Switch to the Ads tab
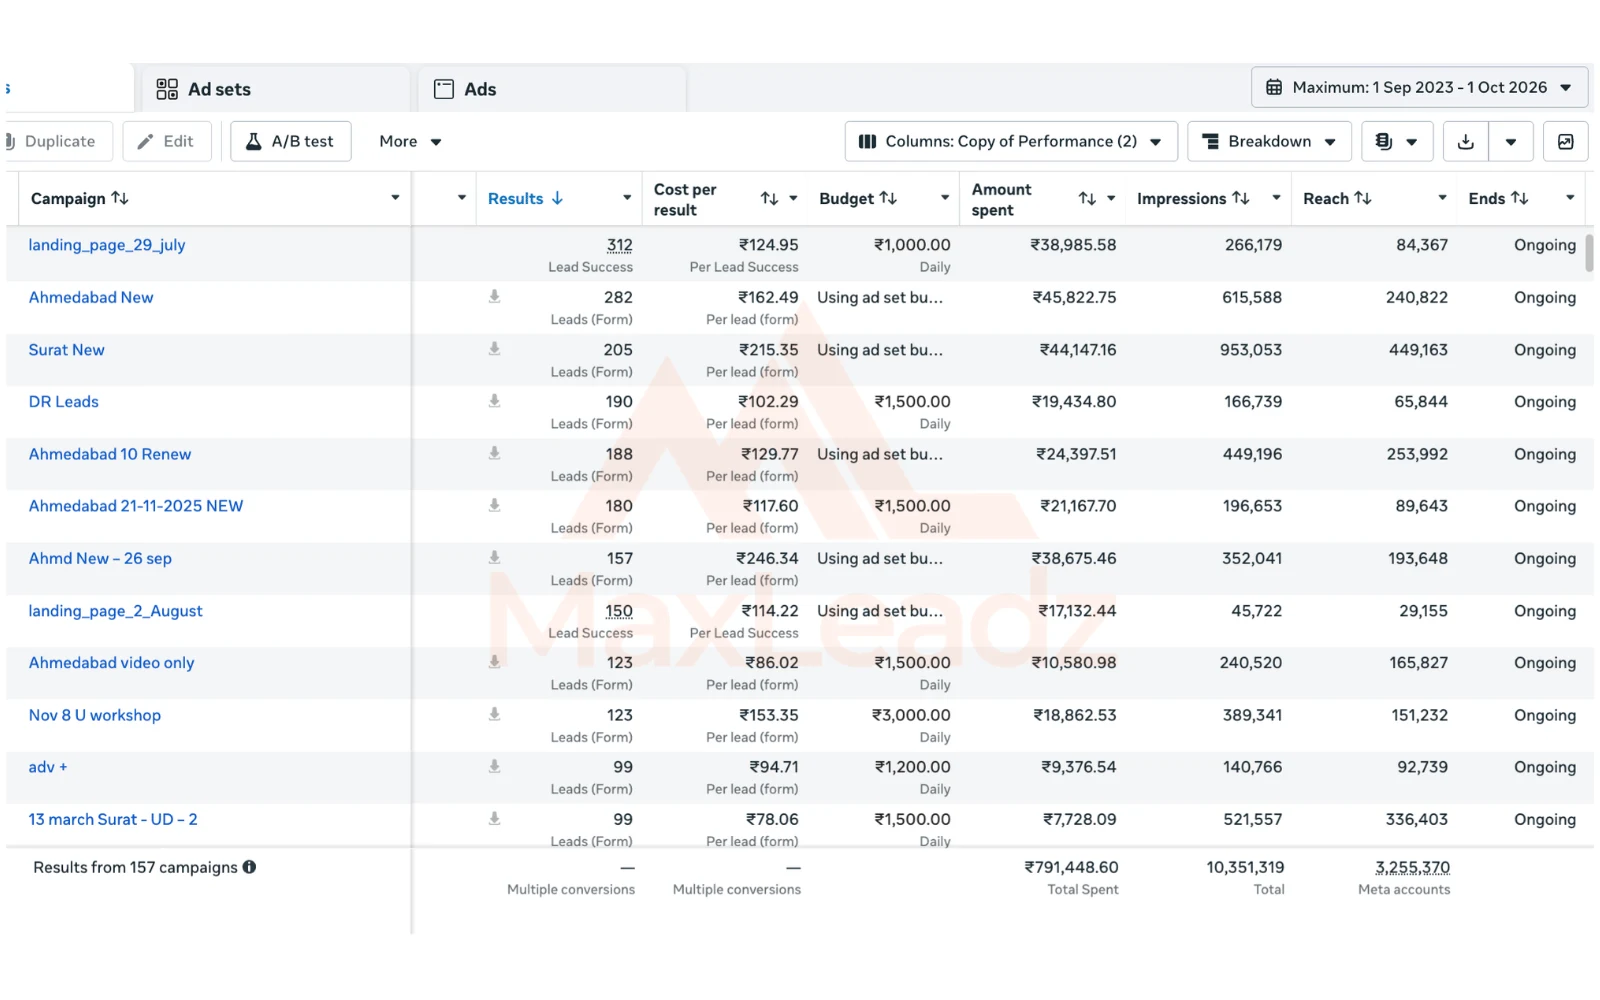Screen dimensions: 1600x1000 point(552,89)
